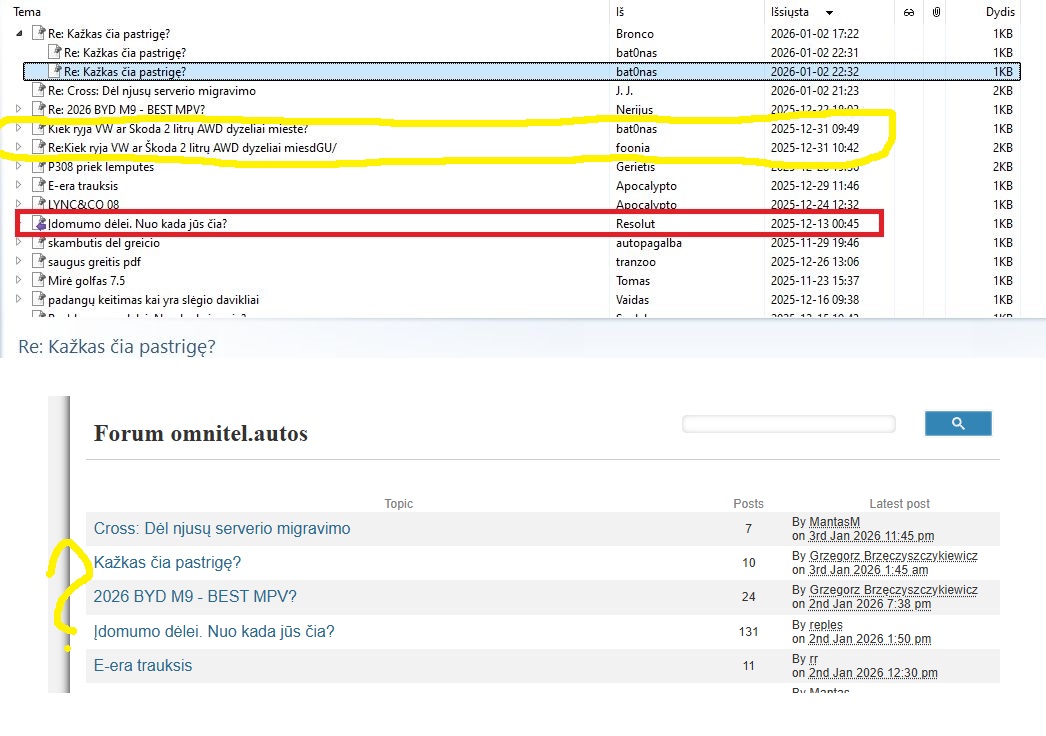
Task: Sort messages by the 'Tema' column header
Action: point(27,12)
